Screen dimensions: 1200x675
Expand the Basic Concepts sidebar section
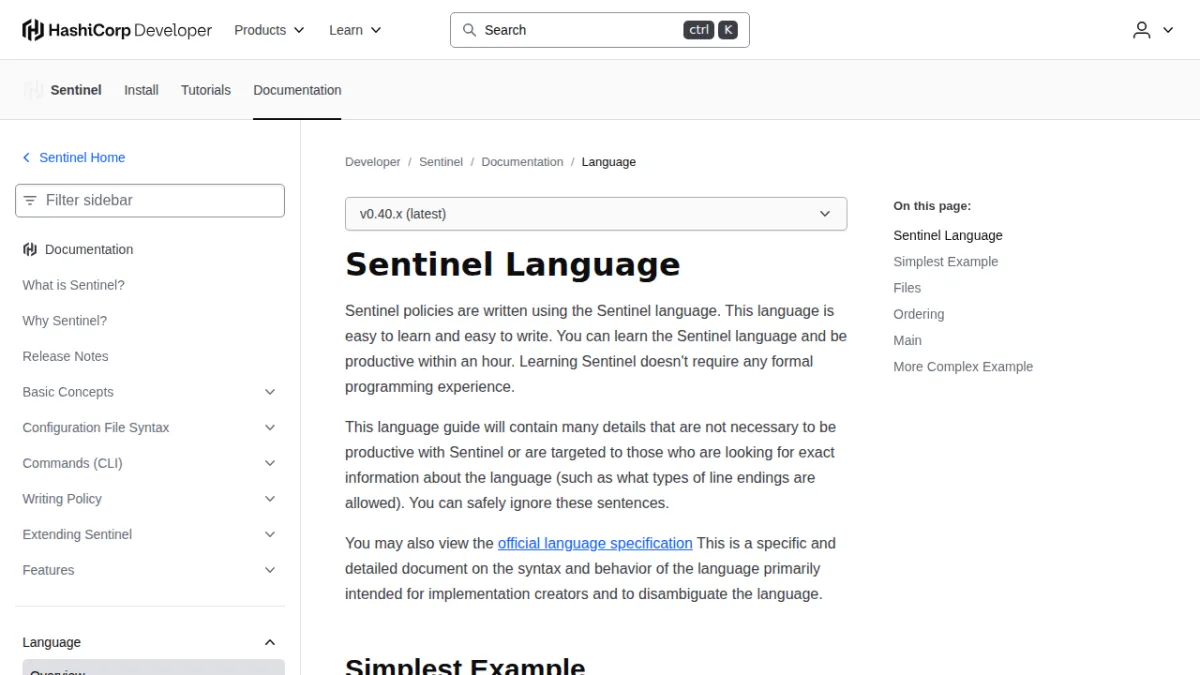270,392
